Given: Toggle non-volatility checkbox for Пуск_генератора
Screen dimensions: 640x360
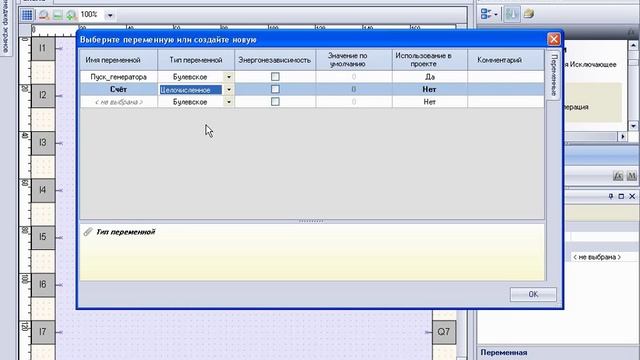Looking at the screenshot, I should pyautogui.click(x=275, y=77).
